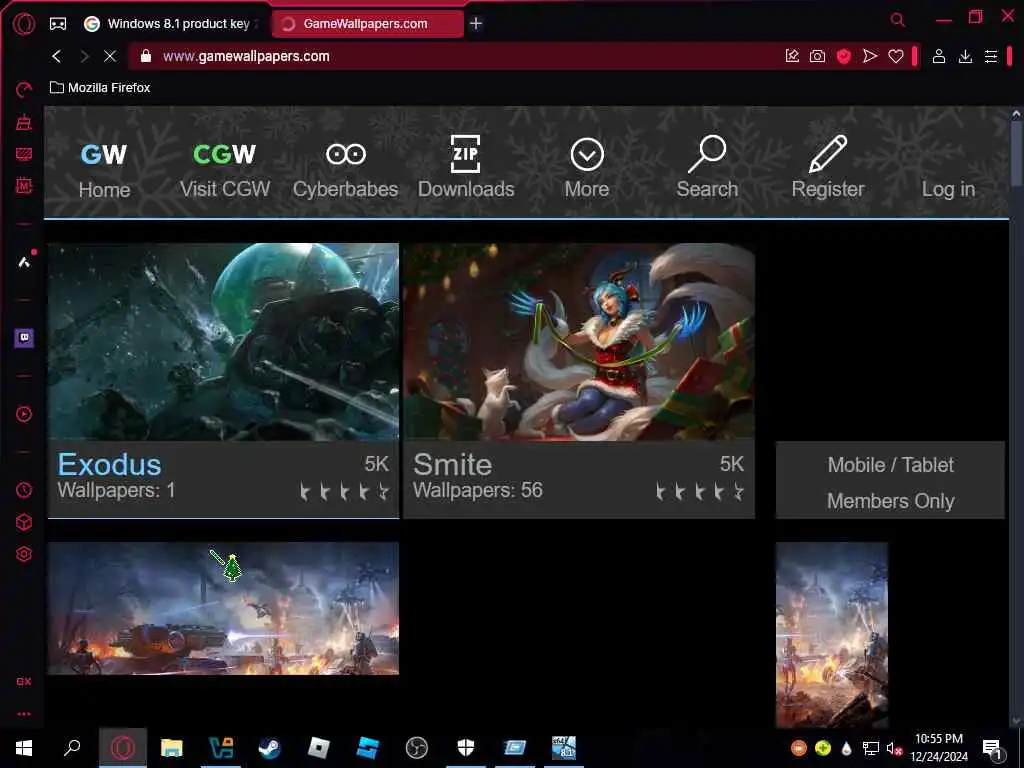Open the profile account icon
The height and width of the screenshot is (768, 1024).
(939, 57)
